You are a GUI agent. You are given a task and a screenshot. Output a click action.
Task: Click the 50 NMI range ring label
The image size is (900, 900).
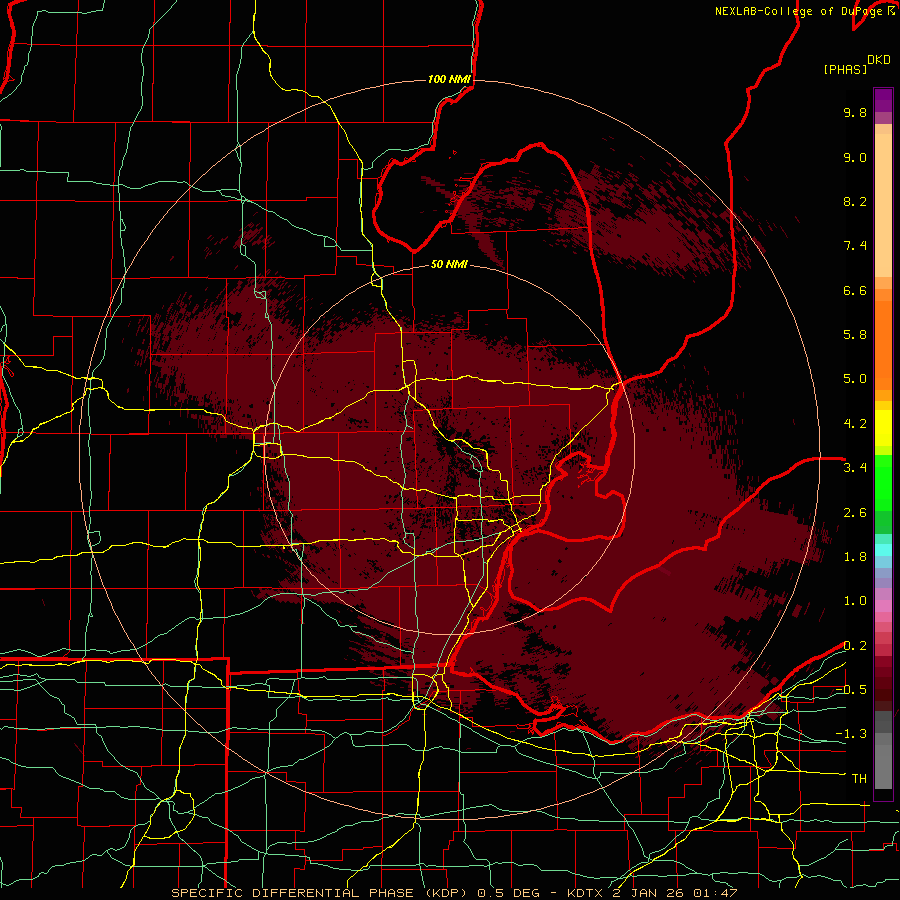pyautogui.click(x=449, y=264)
